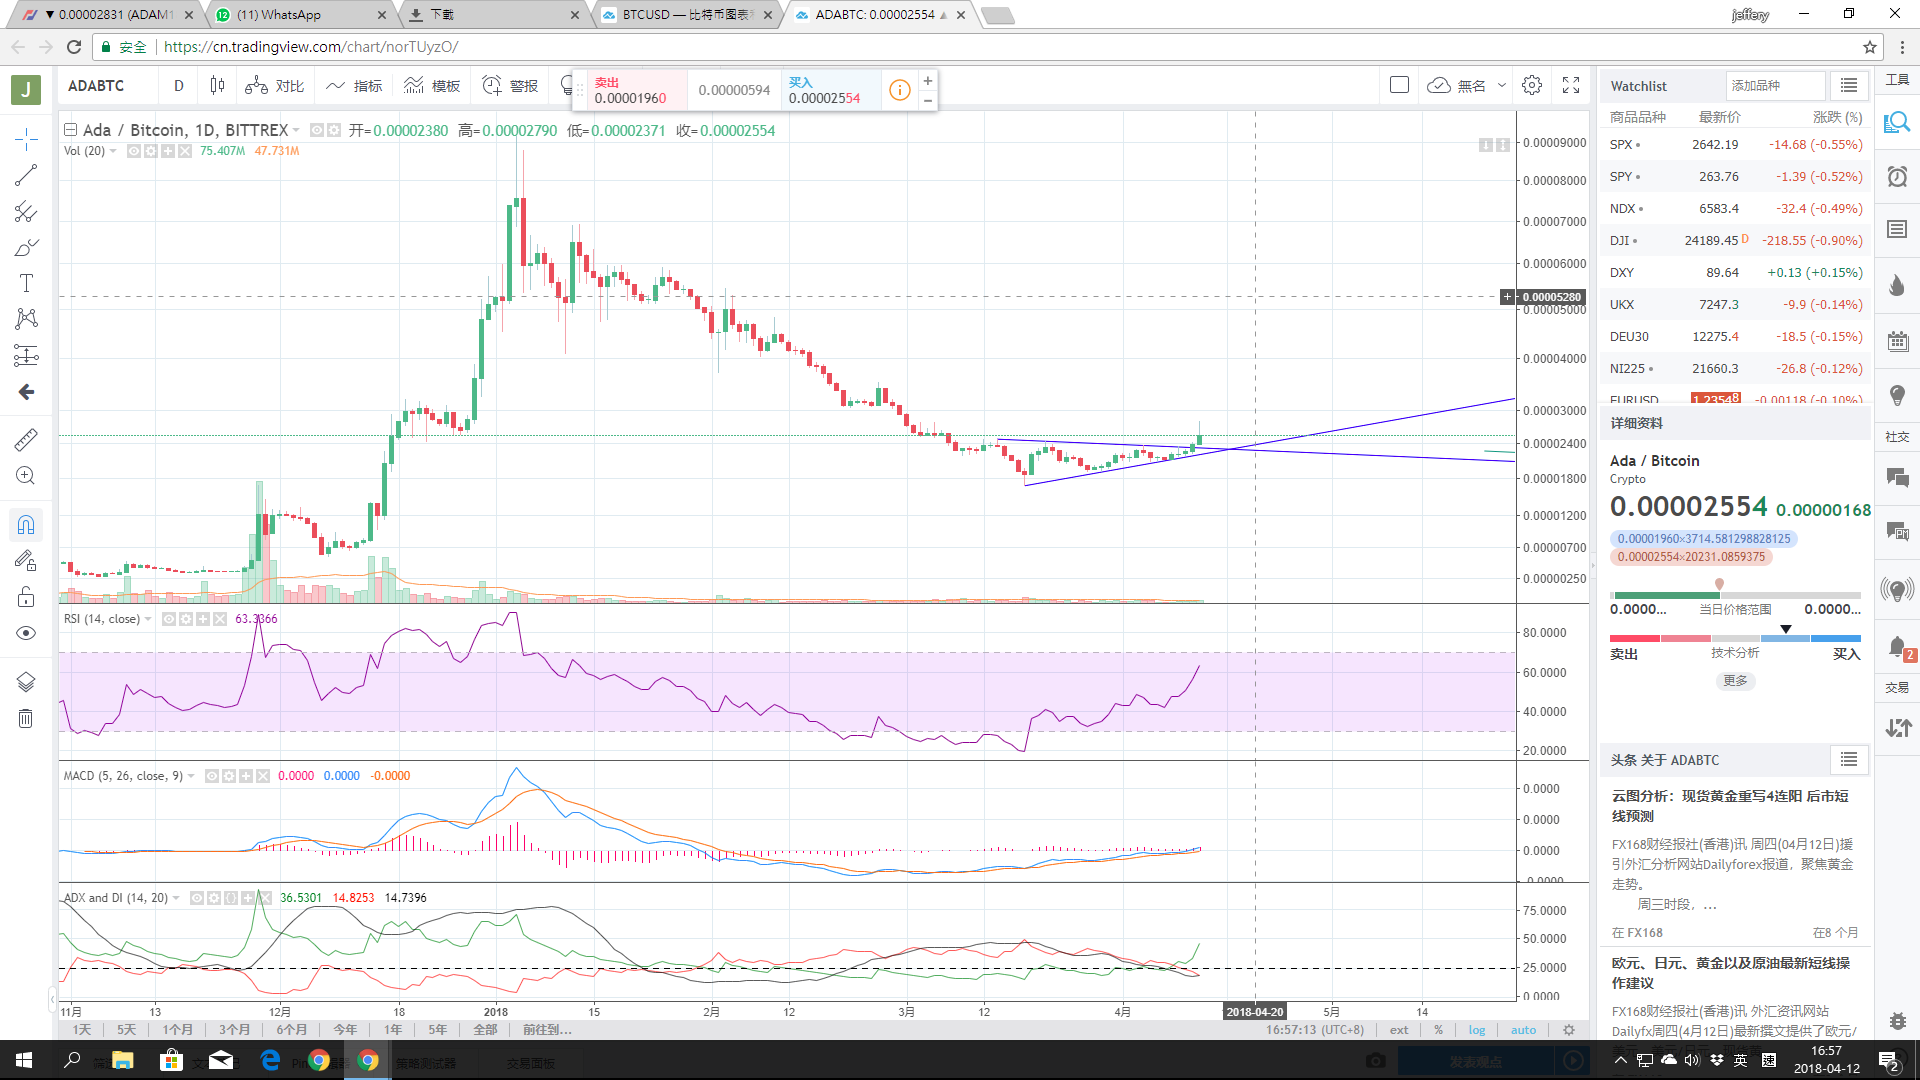Open Windows Start menu

[x=24, y=1060]
